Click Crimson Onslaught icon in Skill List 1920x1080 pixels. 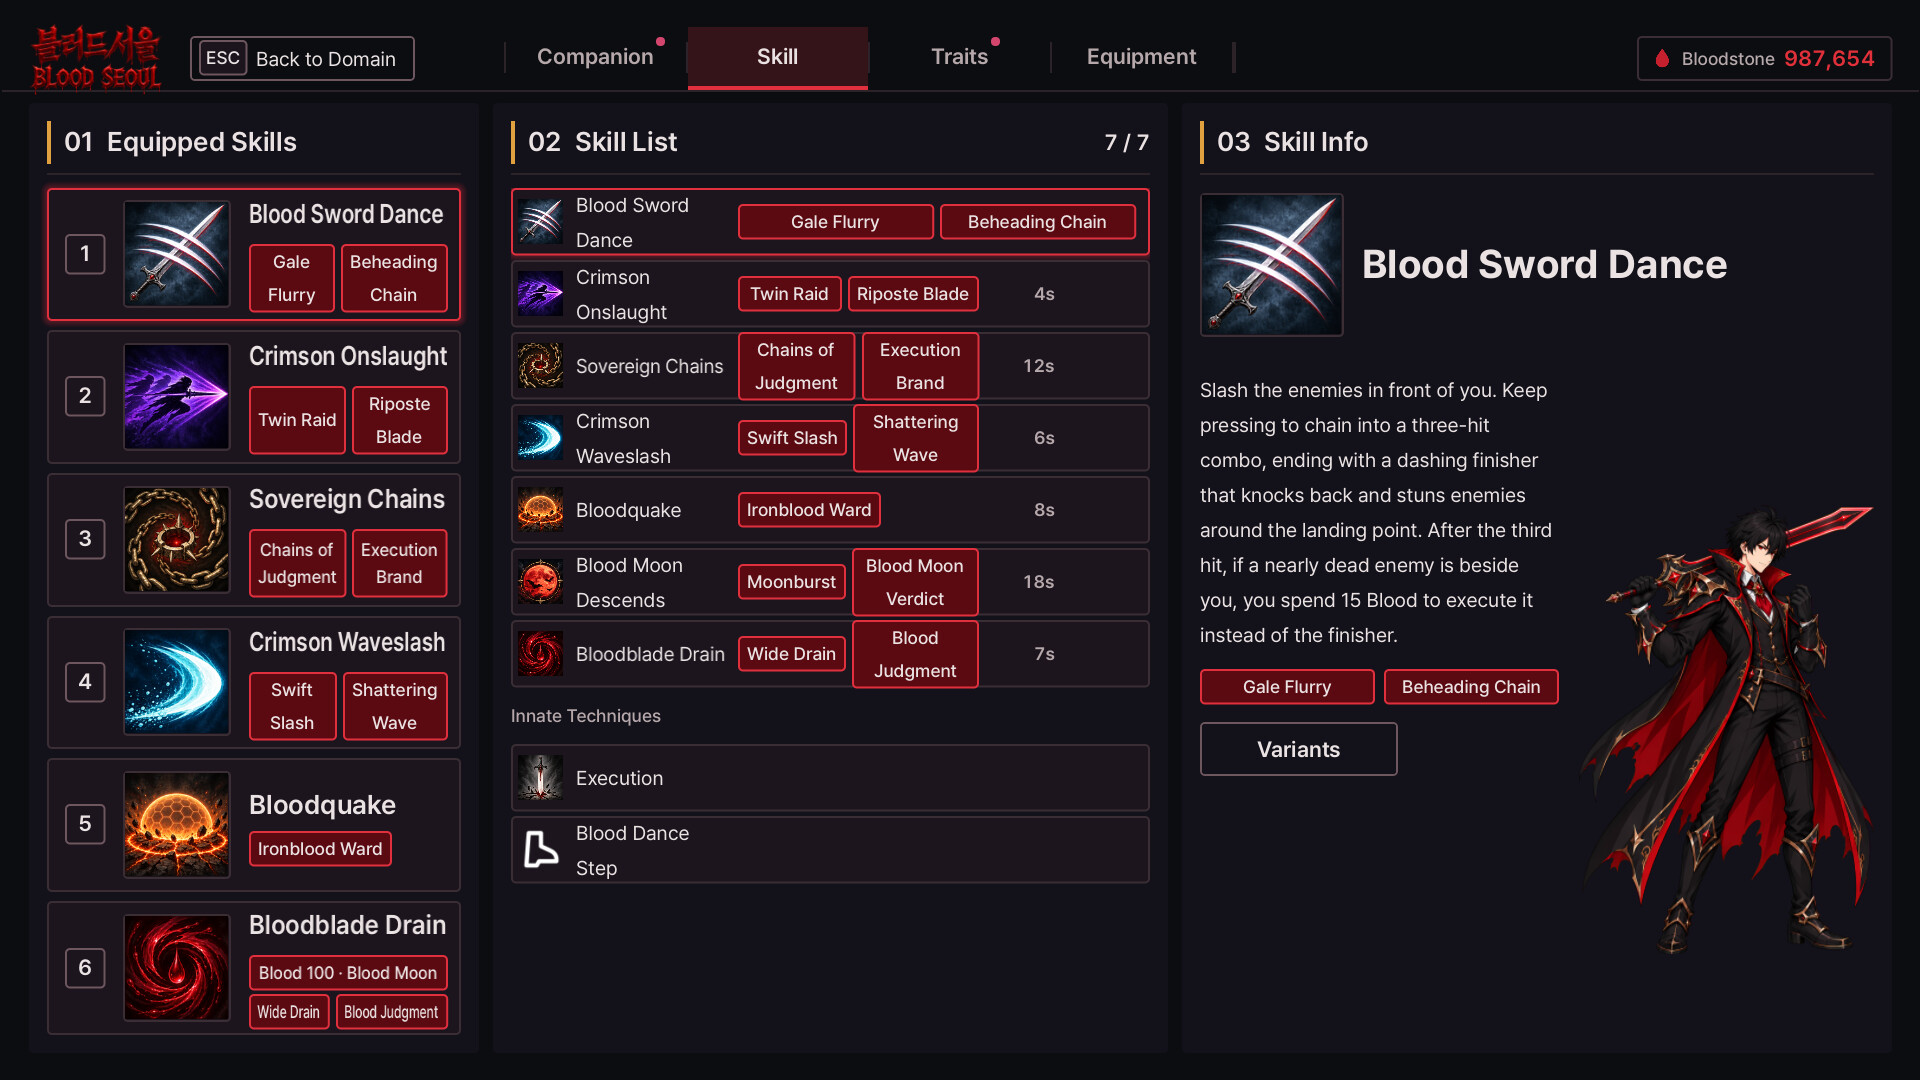[x=541, y=294]
